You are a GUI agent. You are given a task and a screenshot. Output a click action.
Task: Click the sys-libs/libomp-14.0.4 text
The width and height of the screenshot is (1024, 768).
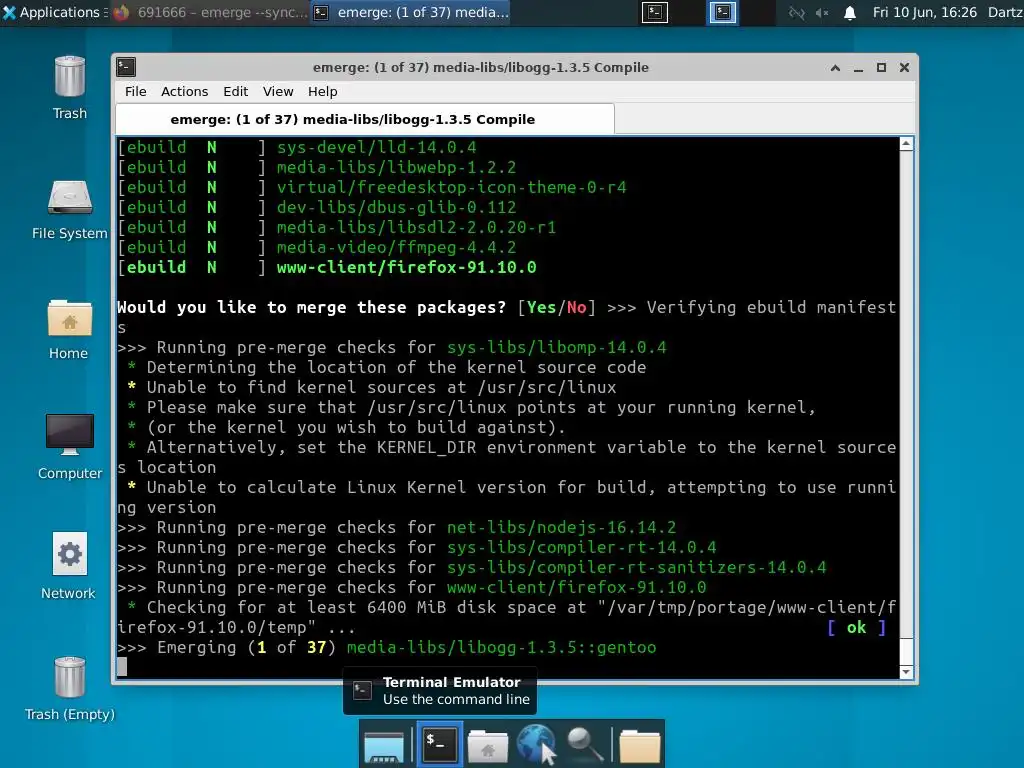coord(556,347)
